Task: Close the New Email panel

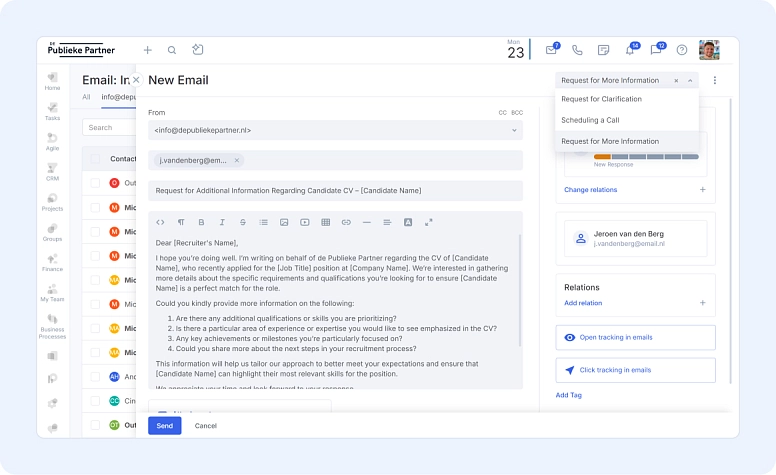Action: [x=136, y=80]
